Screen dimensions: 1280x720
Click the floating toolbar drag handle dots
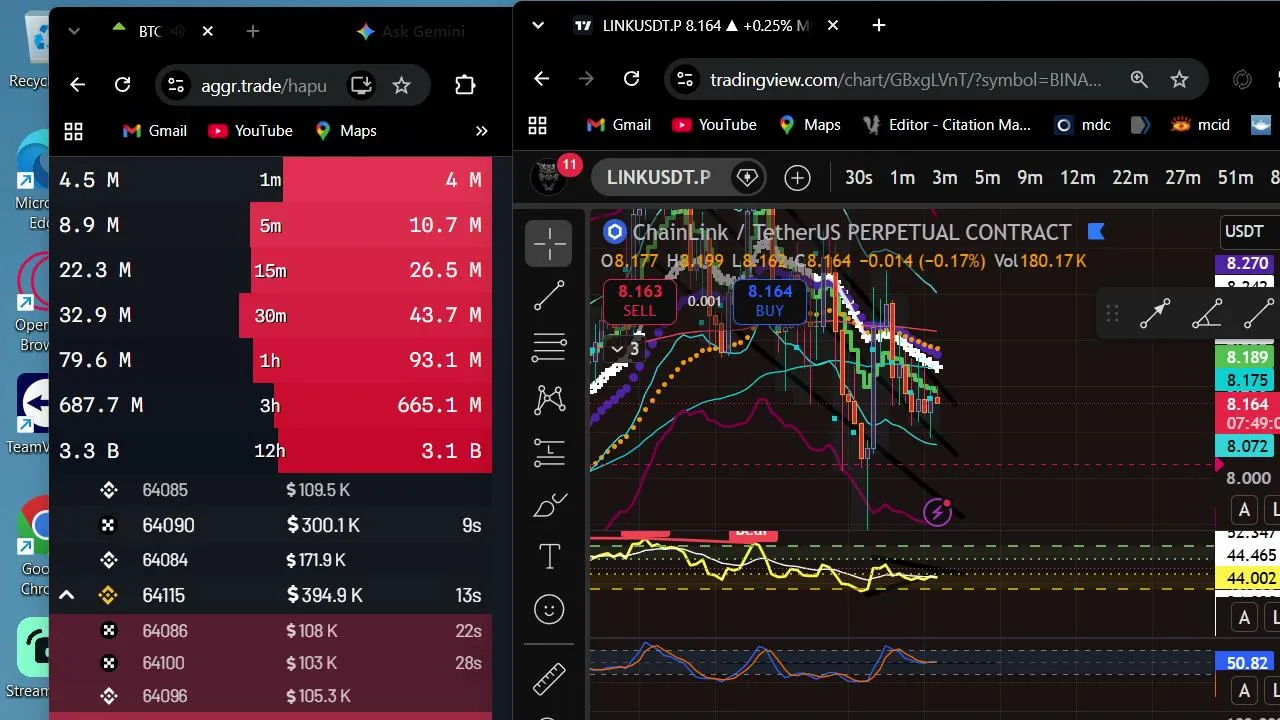[x=1112, y=315]
